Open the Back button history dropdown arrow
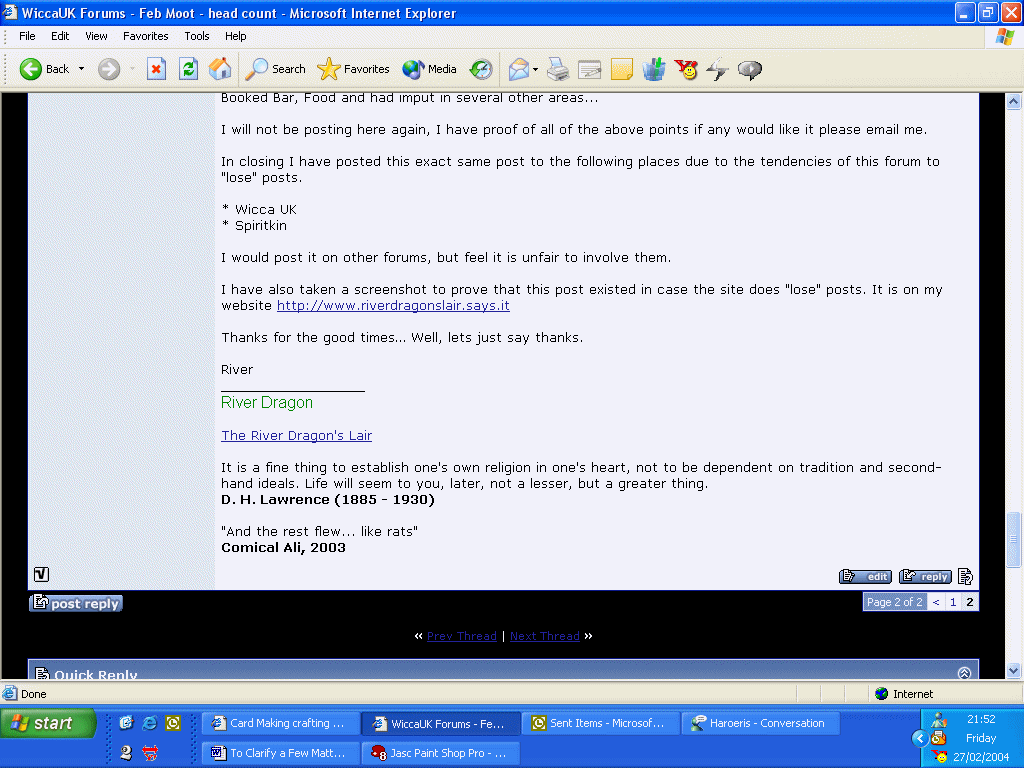The height and width of the screenshot is (768, 1024). tap(82, 69)
